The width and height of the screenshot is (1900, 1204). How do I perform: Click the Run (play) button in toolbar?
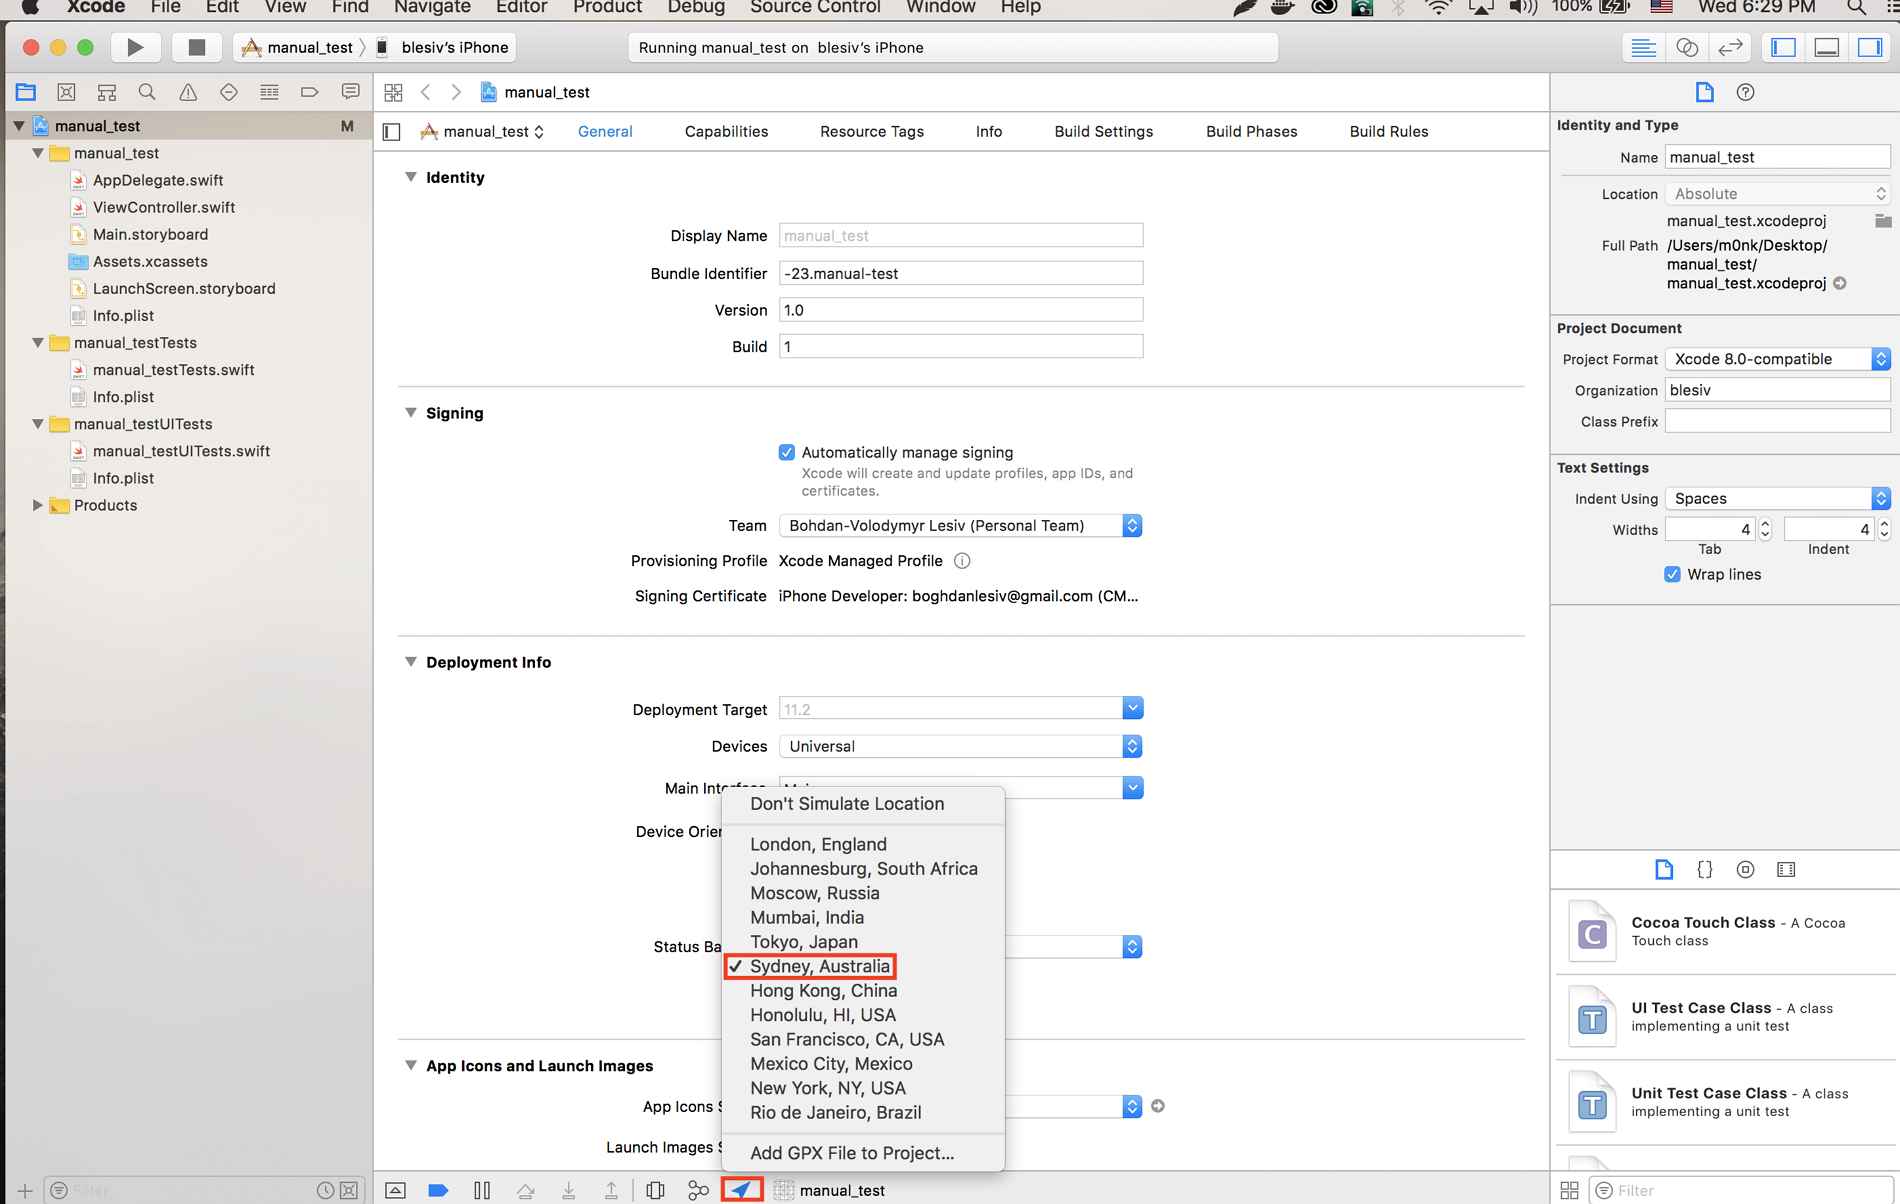coord(135,47)
